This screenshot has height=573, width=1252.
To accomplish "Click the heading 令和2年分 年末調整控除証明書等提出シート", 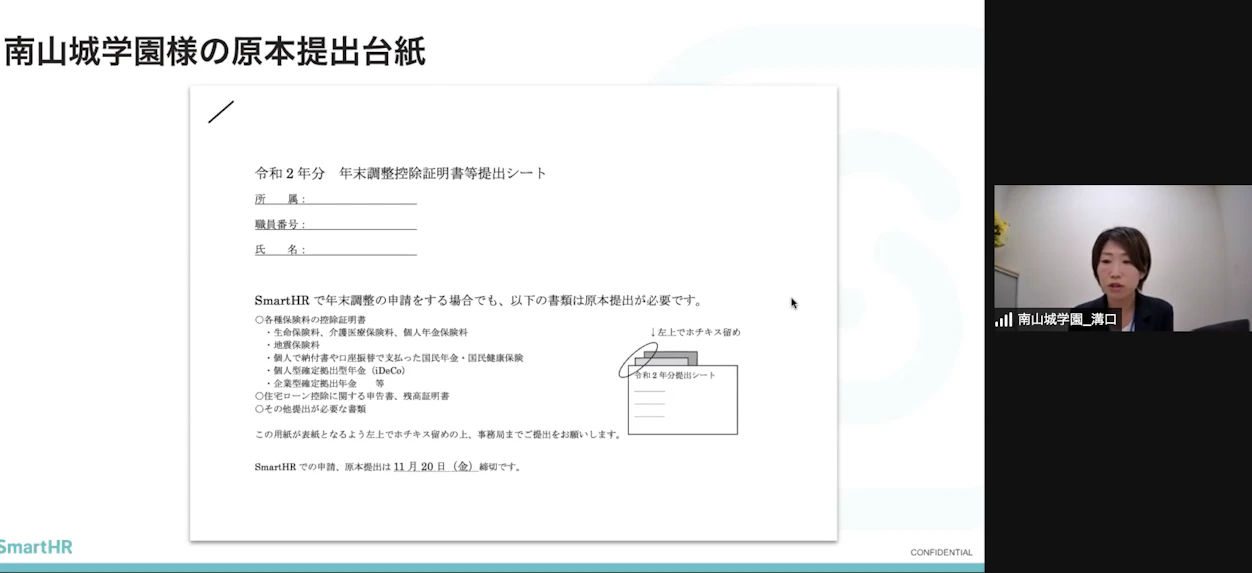I will coord(401,173).
